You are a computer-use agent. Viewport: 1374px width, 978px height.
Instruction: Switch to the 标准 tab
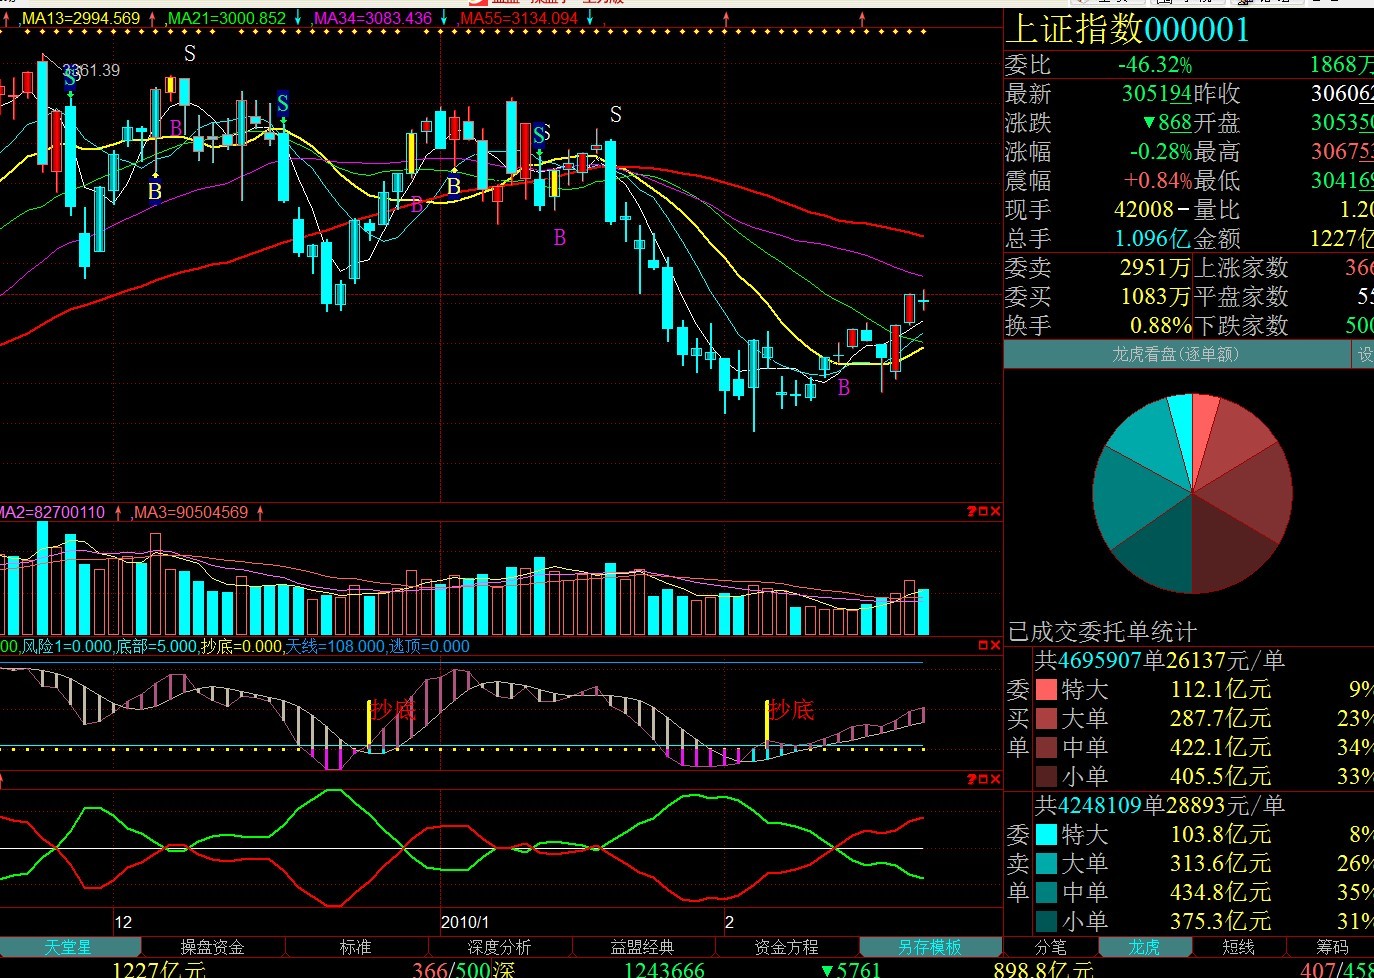356,947
